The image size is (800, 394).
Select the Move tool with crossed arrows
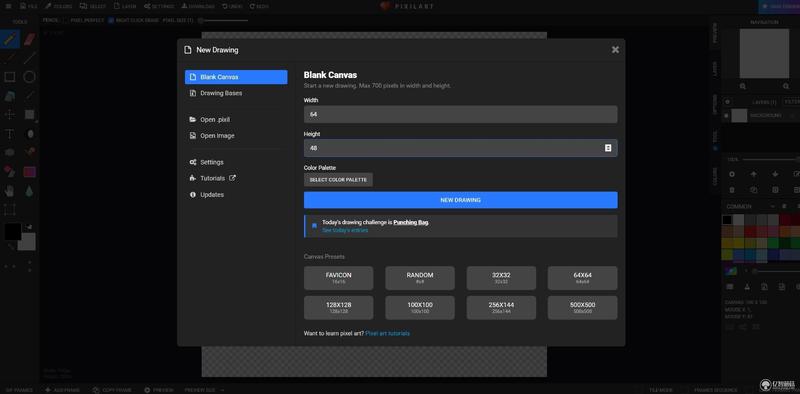pos(10,114)
